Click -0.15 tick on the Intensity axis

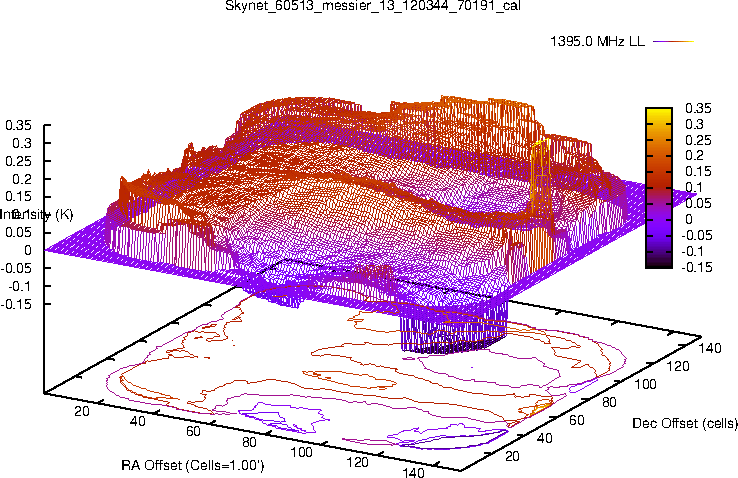coord(16,304)
